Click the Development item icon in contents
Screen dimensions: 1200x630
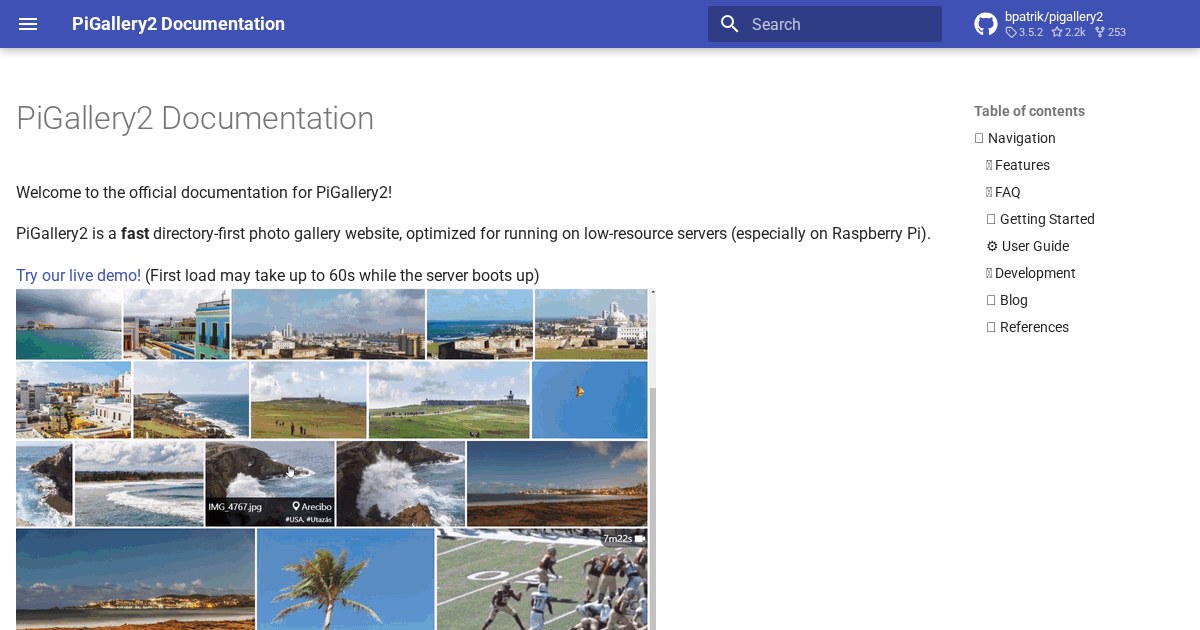point(989,273)
